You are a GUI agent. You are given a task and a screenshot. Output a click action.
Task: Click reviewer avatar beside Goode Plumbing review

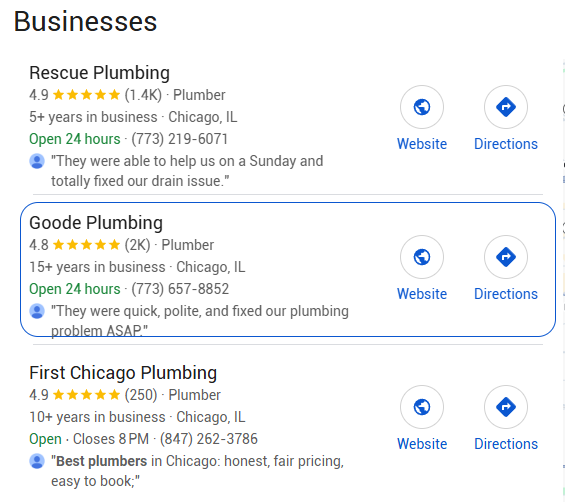(37, 311)
